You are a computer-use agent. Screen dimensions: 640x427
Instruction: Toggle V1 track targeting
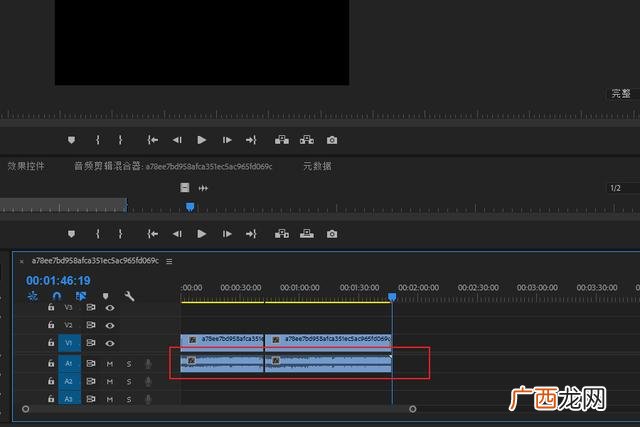[x=69, y=343]
